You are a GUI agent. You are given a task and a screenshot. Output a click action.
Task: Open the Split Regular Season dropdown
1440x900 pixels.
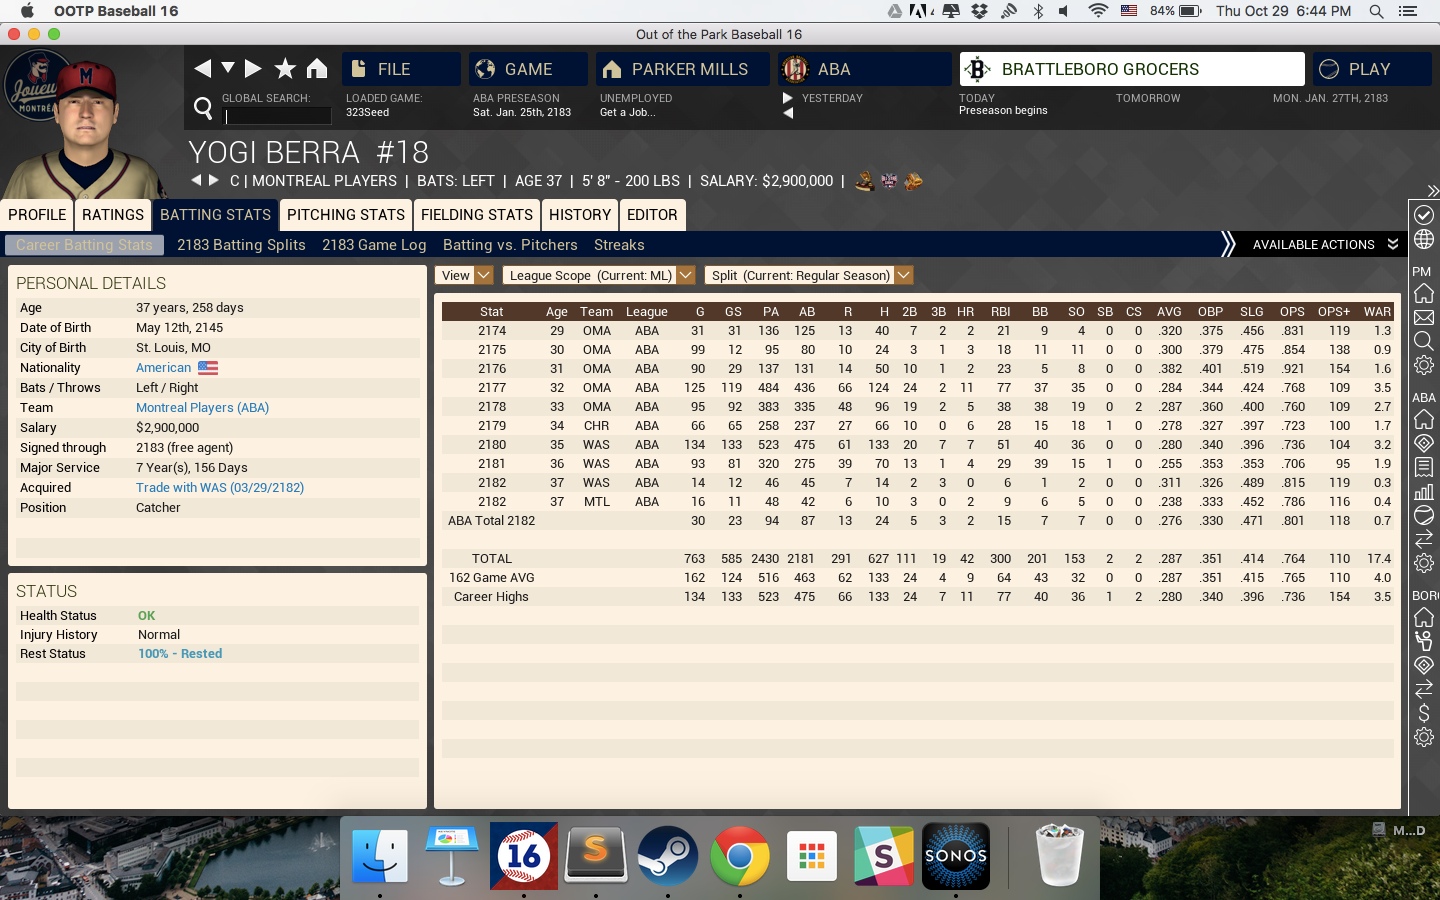tap(809, 275)
